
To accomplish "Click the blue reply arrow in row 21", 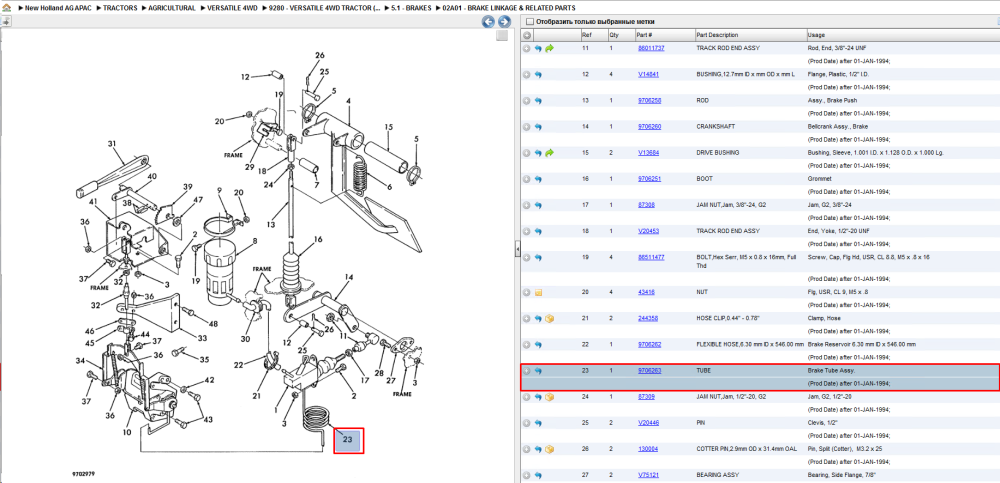I will pos(538,318).
